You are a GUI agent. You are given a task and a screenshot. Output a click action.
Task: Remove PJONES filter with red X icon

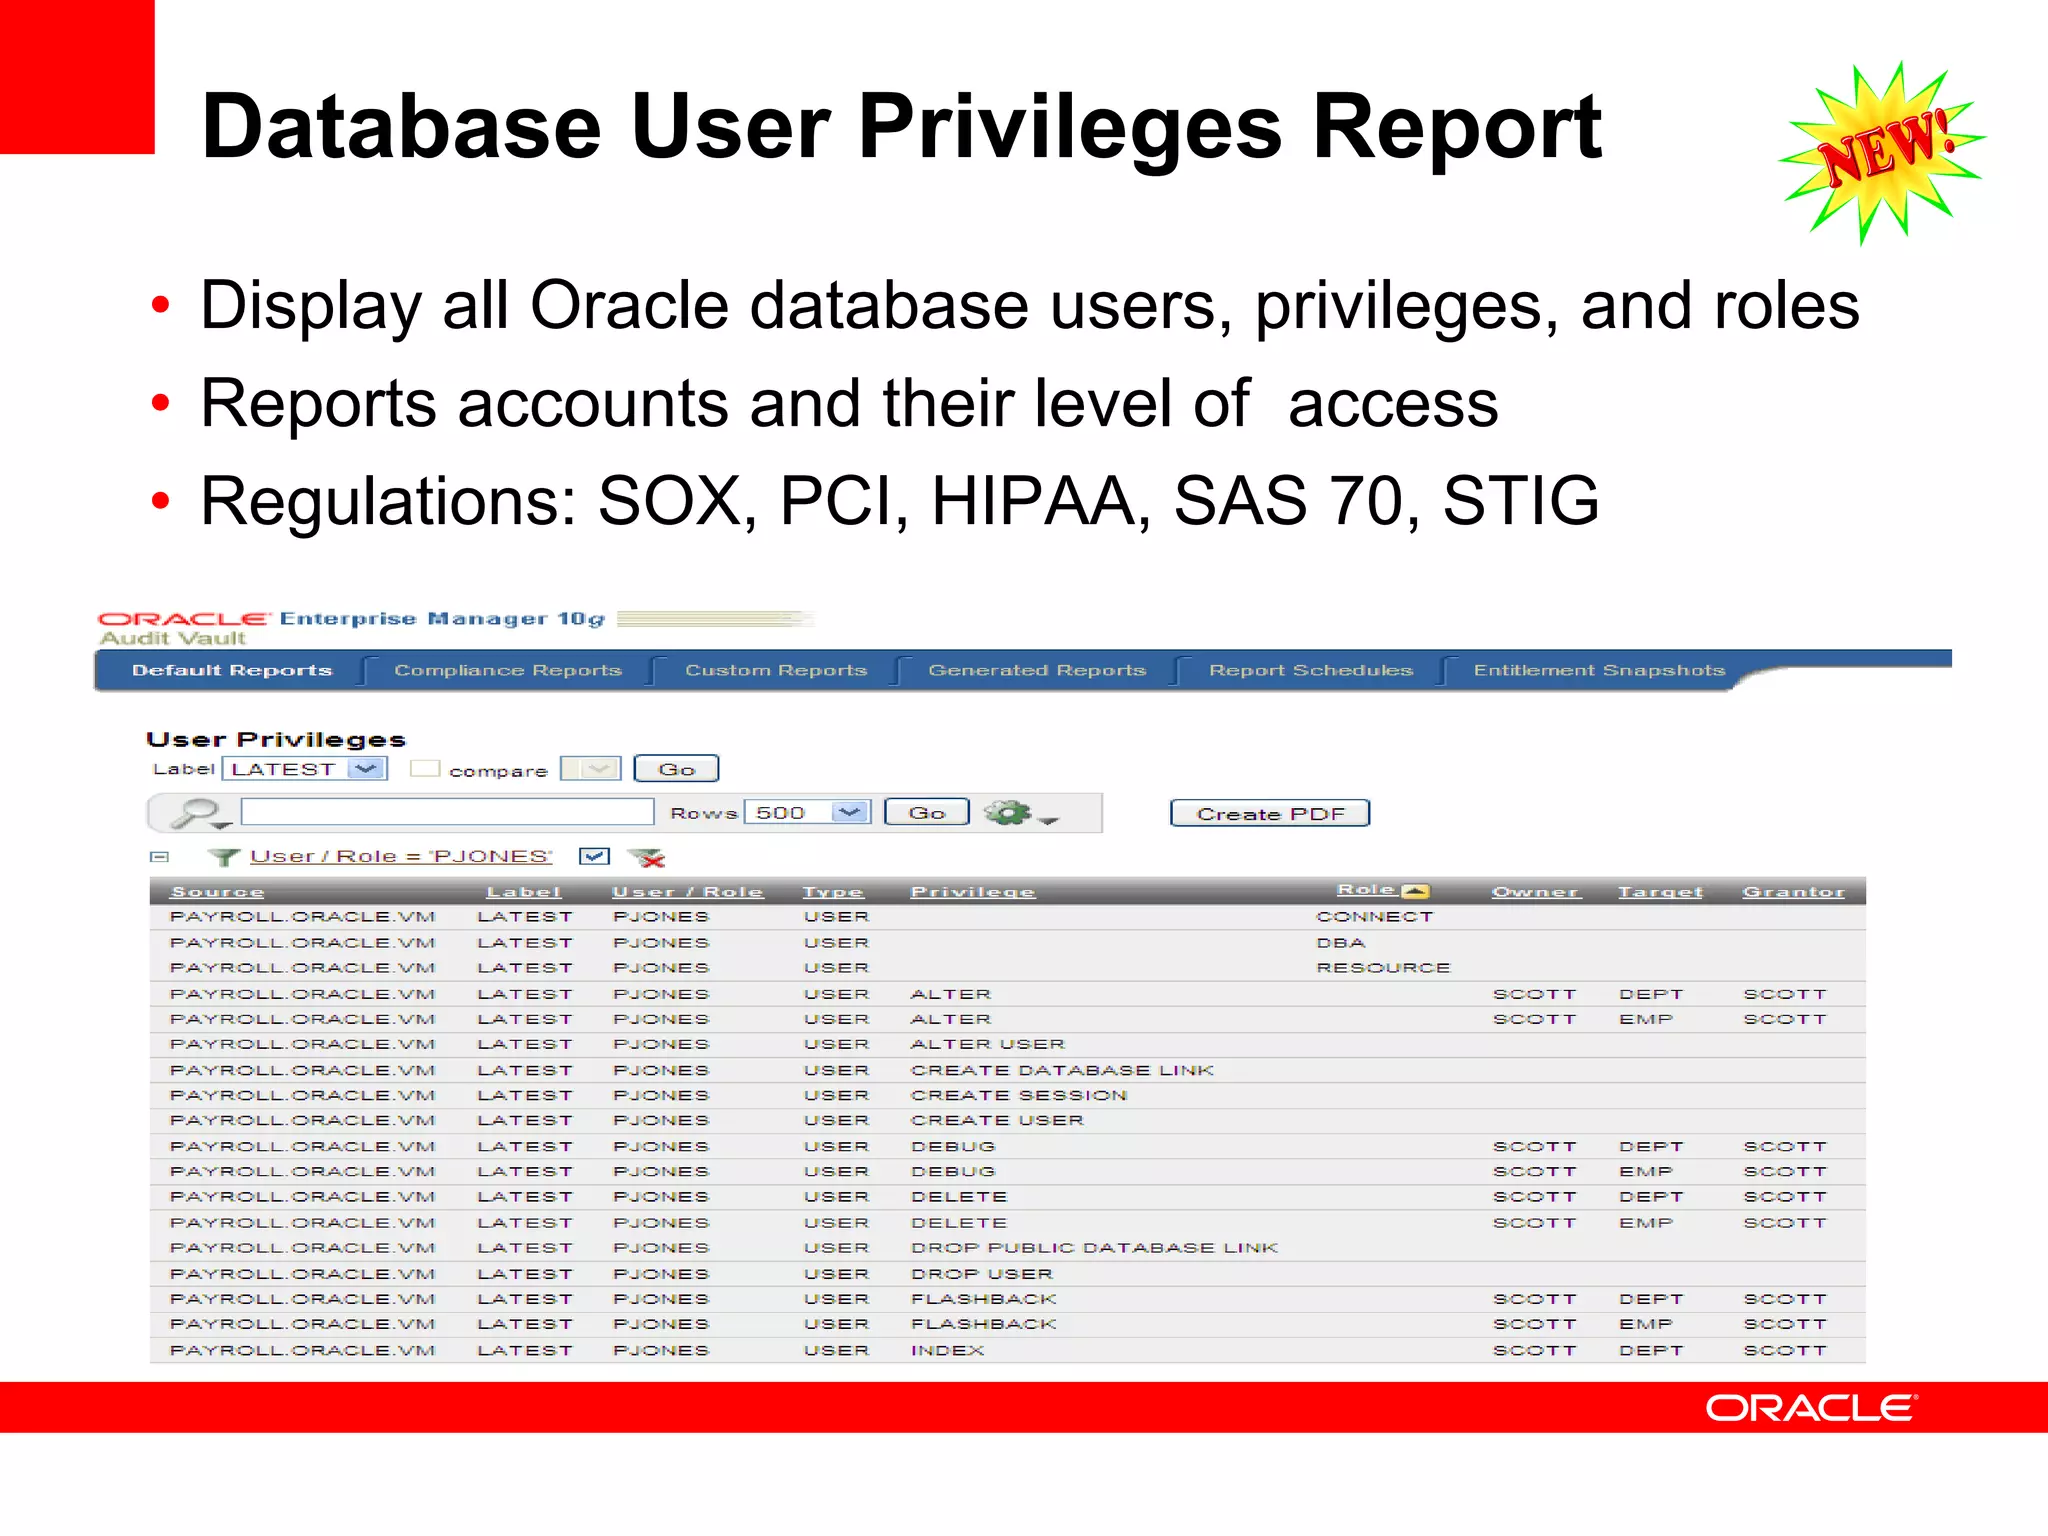click(646, 857)
